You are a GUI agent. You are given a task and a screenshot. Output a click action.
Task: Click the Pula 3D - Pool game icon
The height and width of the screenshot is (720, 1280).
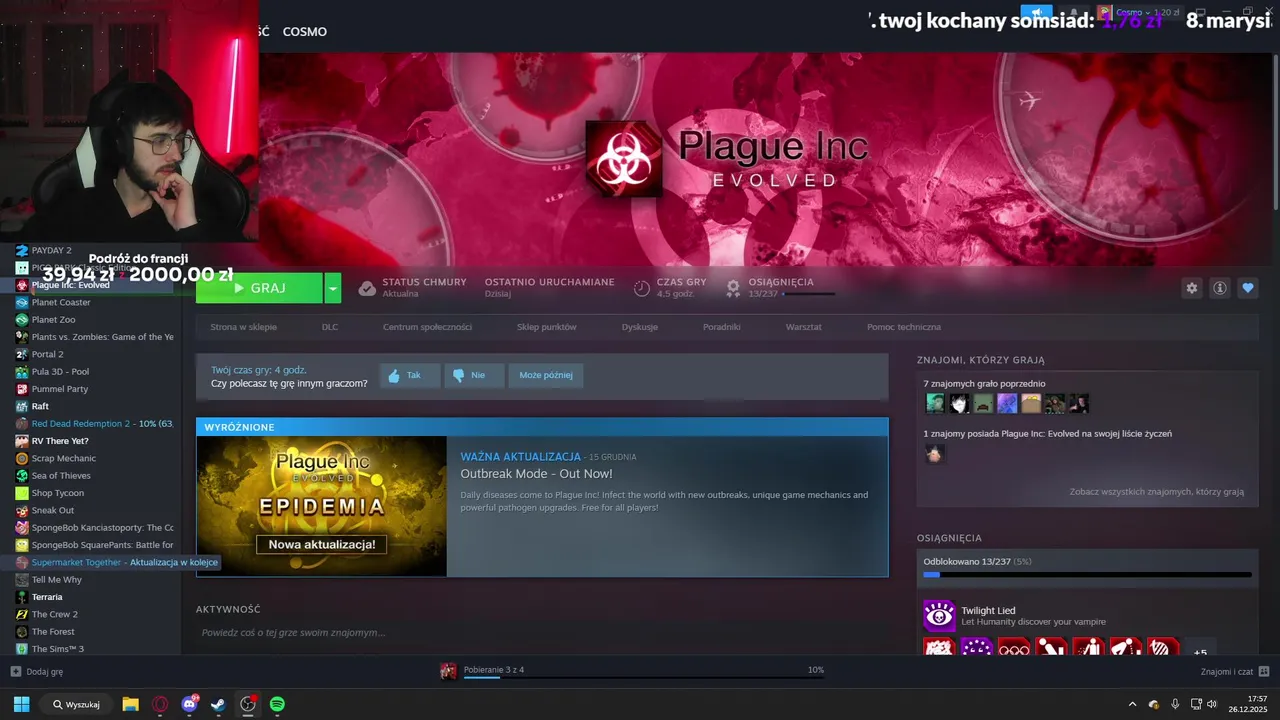22,372
